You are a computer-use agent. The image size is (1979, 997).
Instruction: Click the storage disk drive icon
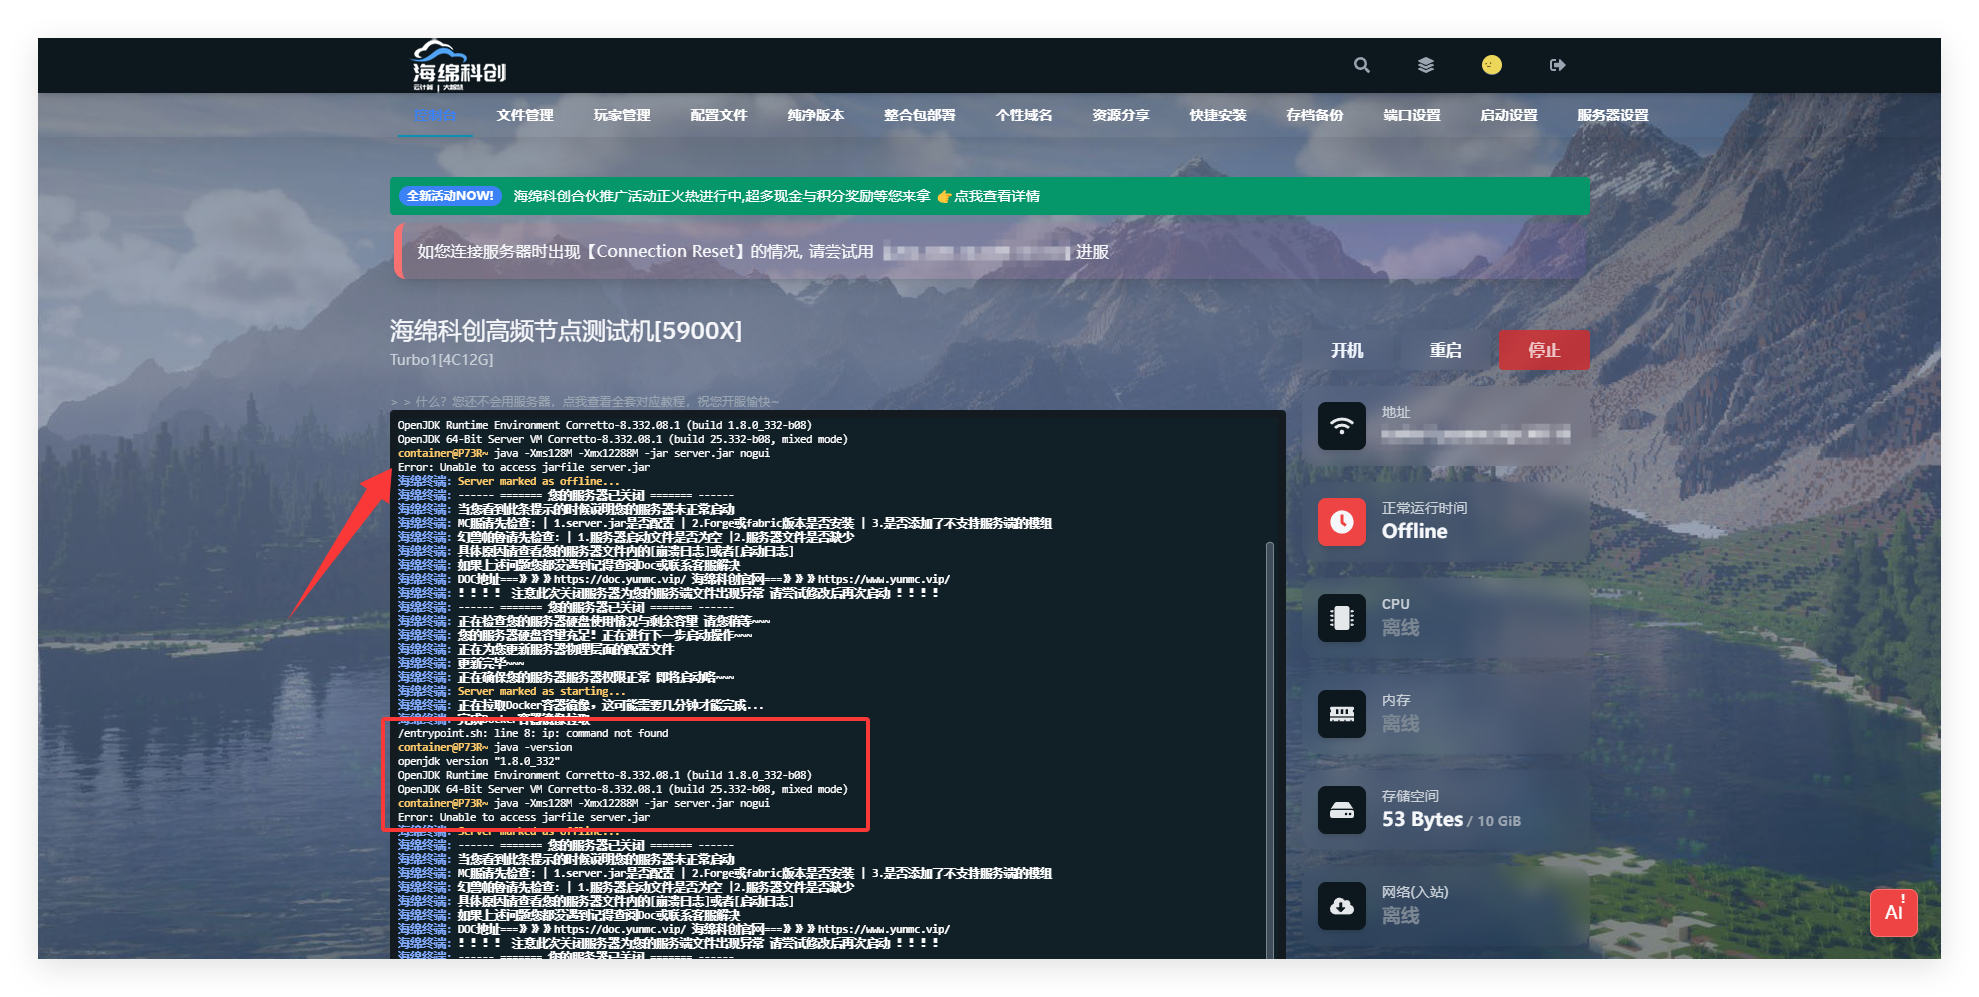(1341, 810)
